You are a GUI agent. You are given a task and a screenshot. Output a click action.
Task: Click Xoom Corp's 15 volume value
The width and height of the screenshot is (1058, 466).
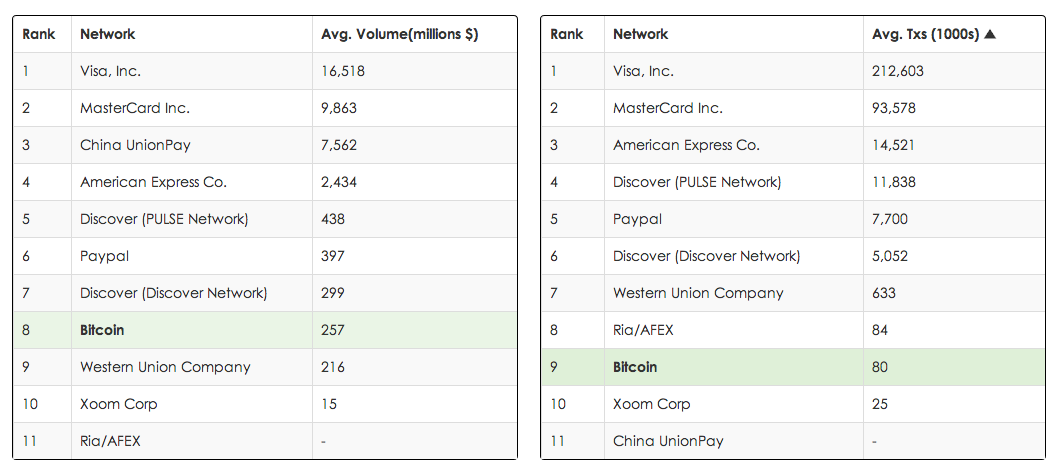point(329,404)
